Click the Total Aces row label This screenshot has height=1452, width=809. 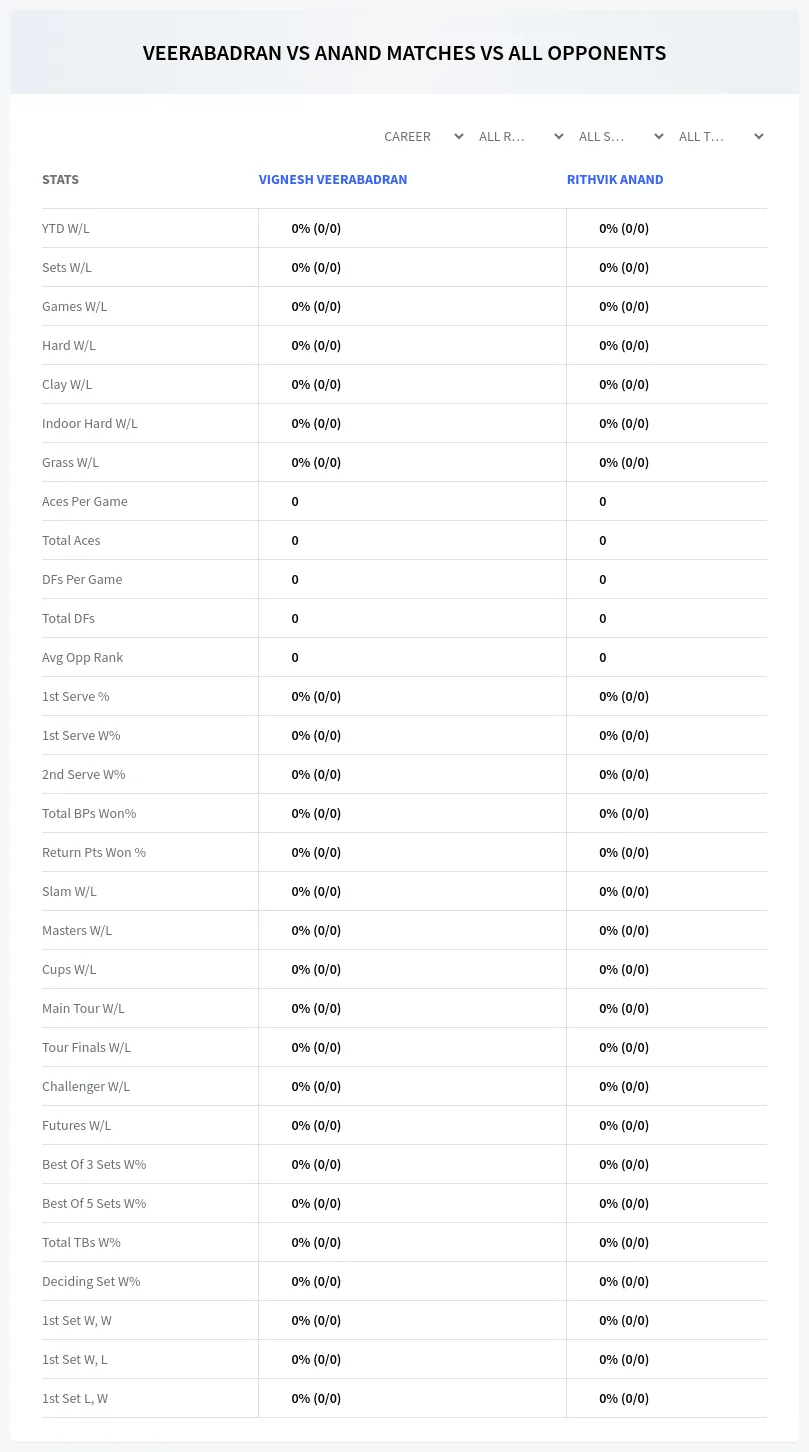pos(71,540)
